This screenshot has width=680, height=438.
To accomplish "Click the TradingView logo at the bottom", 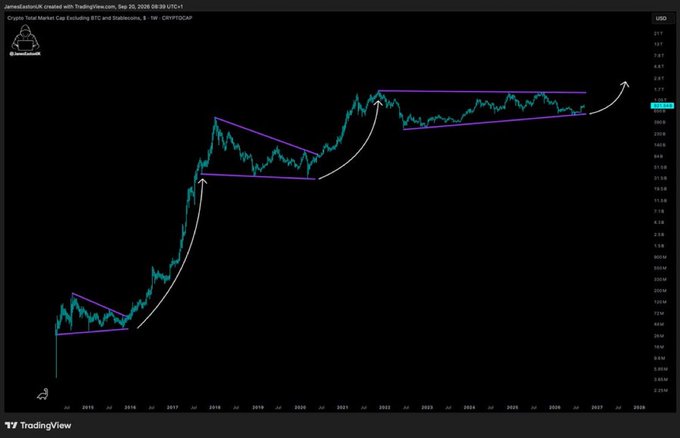I will coord(38,425).
